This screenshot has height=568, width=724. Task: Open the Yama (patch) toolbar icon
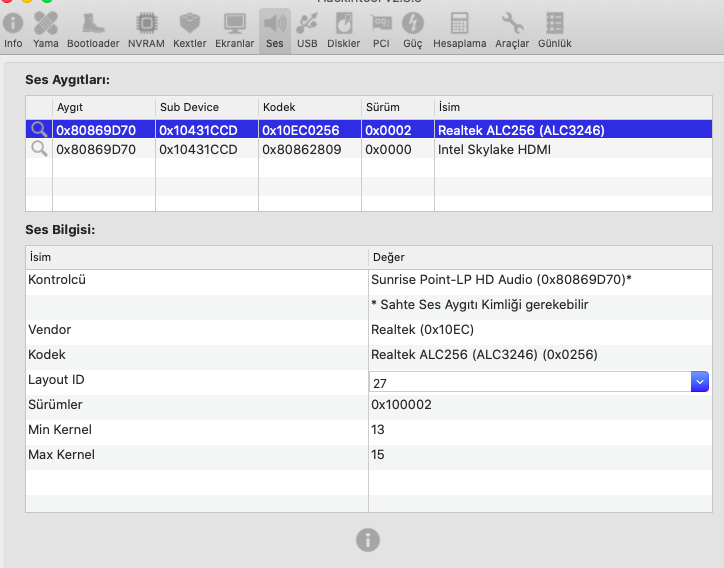coord(45,28)
